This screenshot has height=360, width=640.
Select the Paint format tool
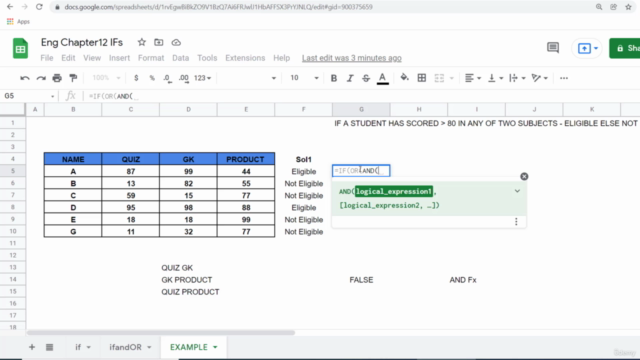tap(73, 78)
